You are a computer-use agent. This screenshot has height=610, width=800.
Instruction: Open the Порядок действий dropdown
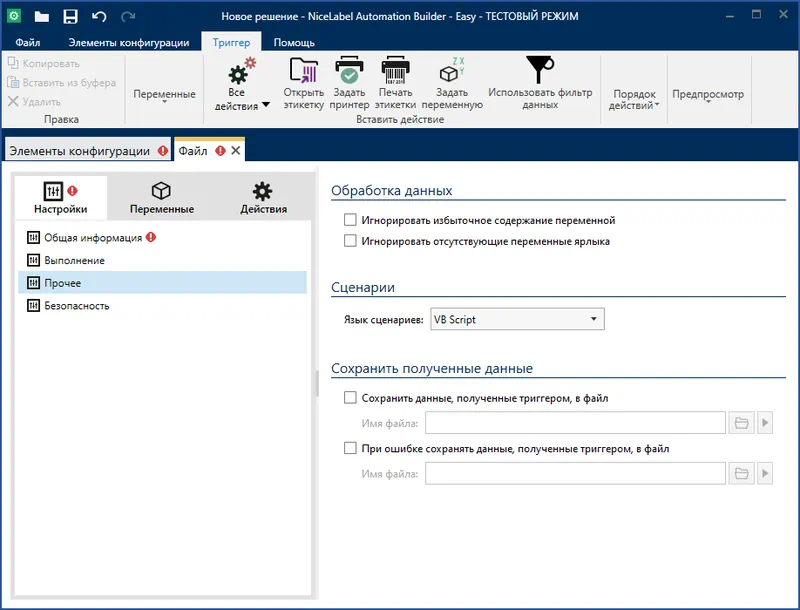pyautogui.click(x=634, y=99)
